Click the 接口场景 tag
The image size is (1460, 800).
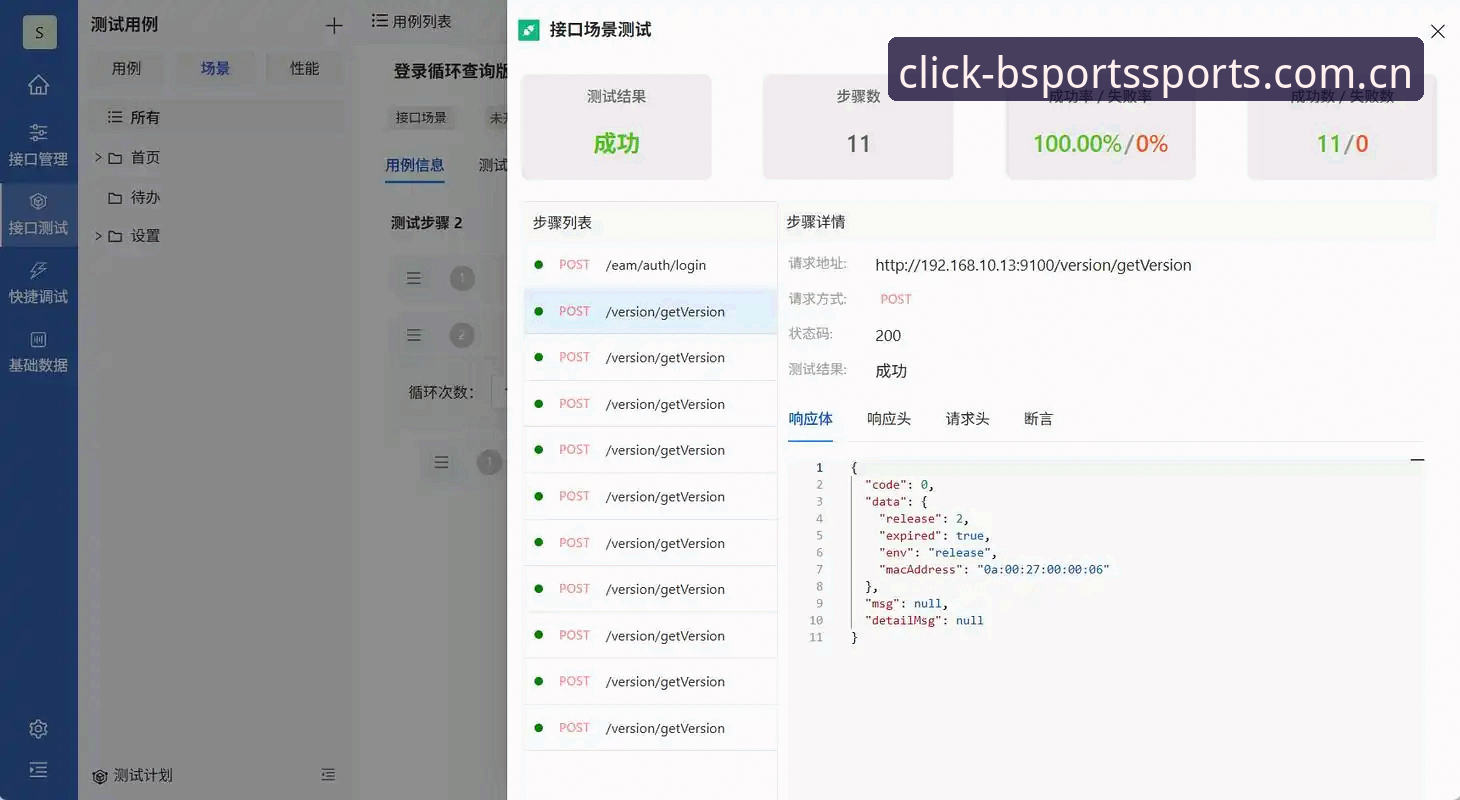coord(421,117)
